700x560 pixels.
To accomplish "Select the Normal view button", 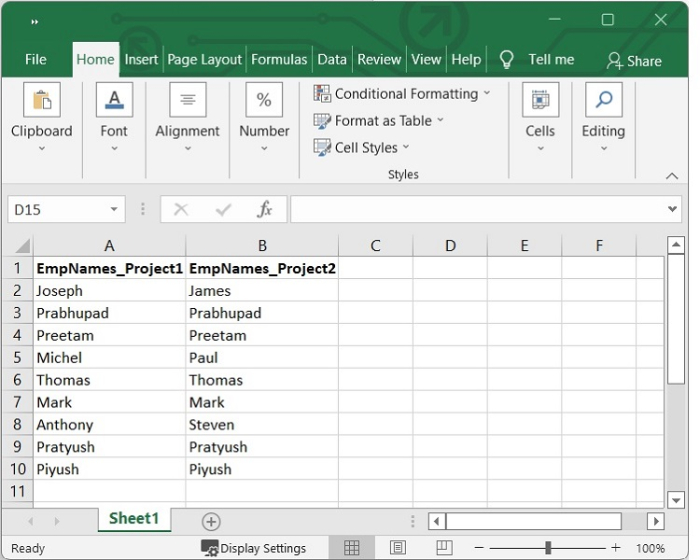I will point(352,548).
